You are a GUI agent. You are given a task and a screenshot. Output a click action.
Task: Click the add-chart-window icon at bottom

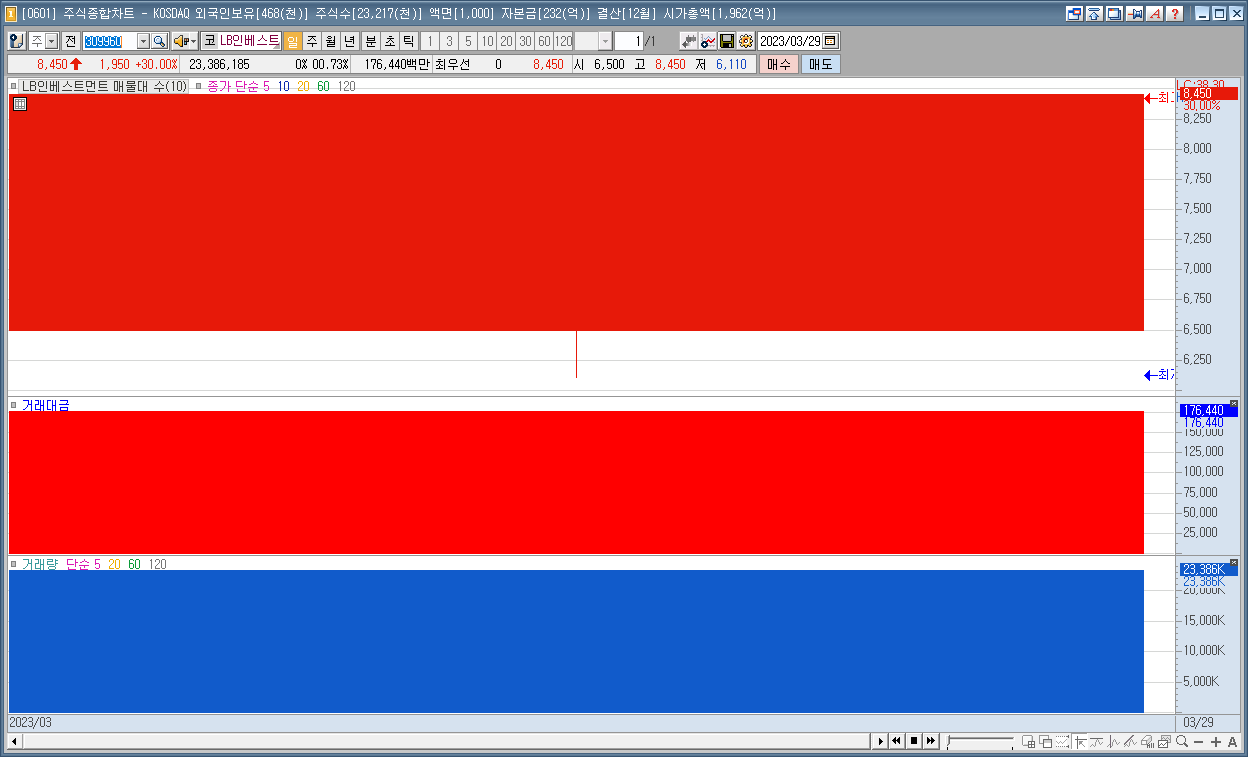[x=1028, y=741]
